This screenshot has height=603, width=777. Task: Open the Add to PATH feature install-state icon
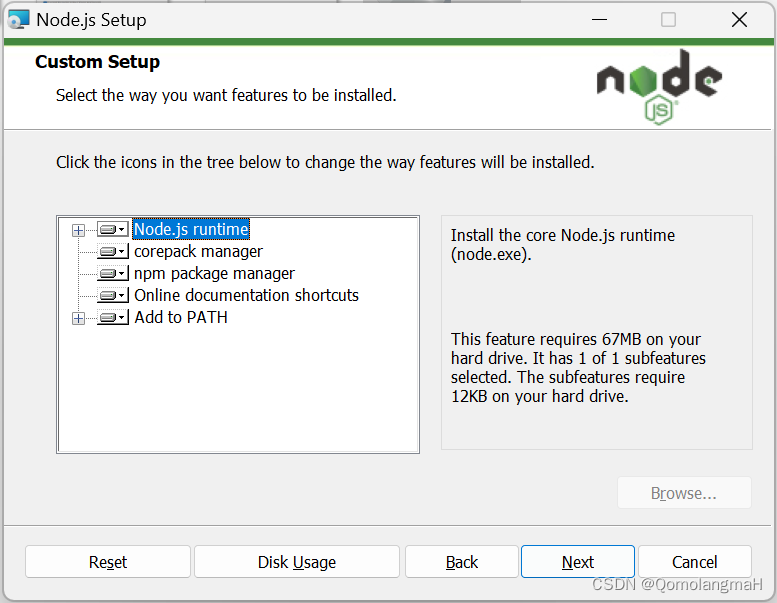point(113,317)
